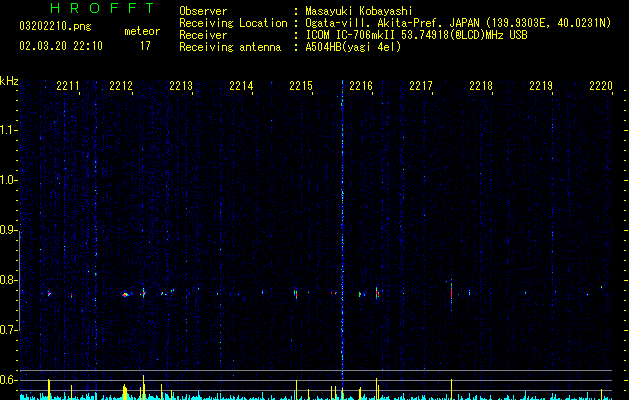This screenshot has height=400, width=629.
Task: Click the meteor count value 17
Action: [x=145, y=46]
